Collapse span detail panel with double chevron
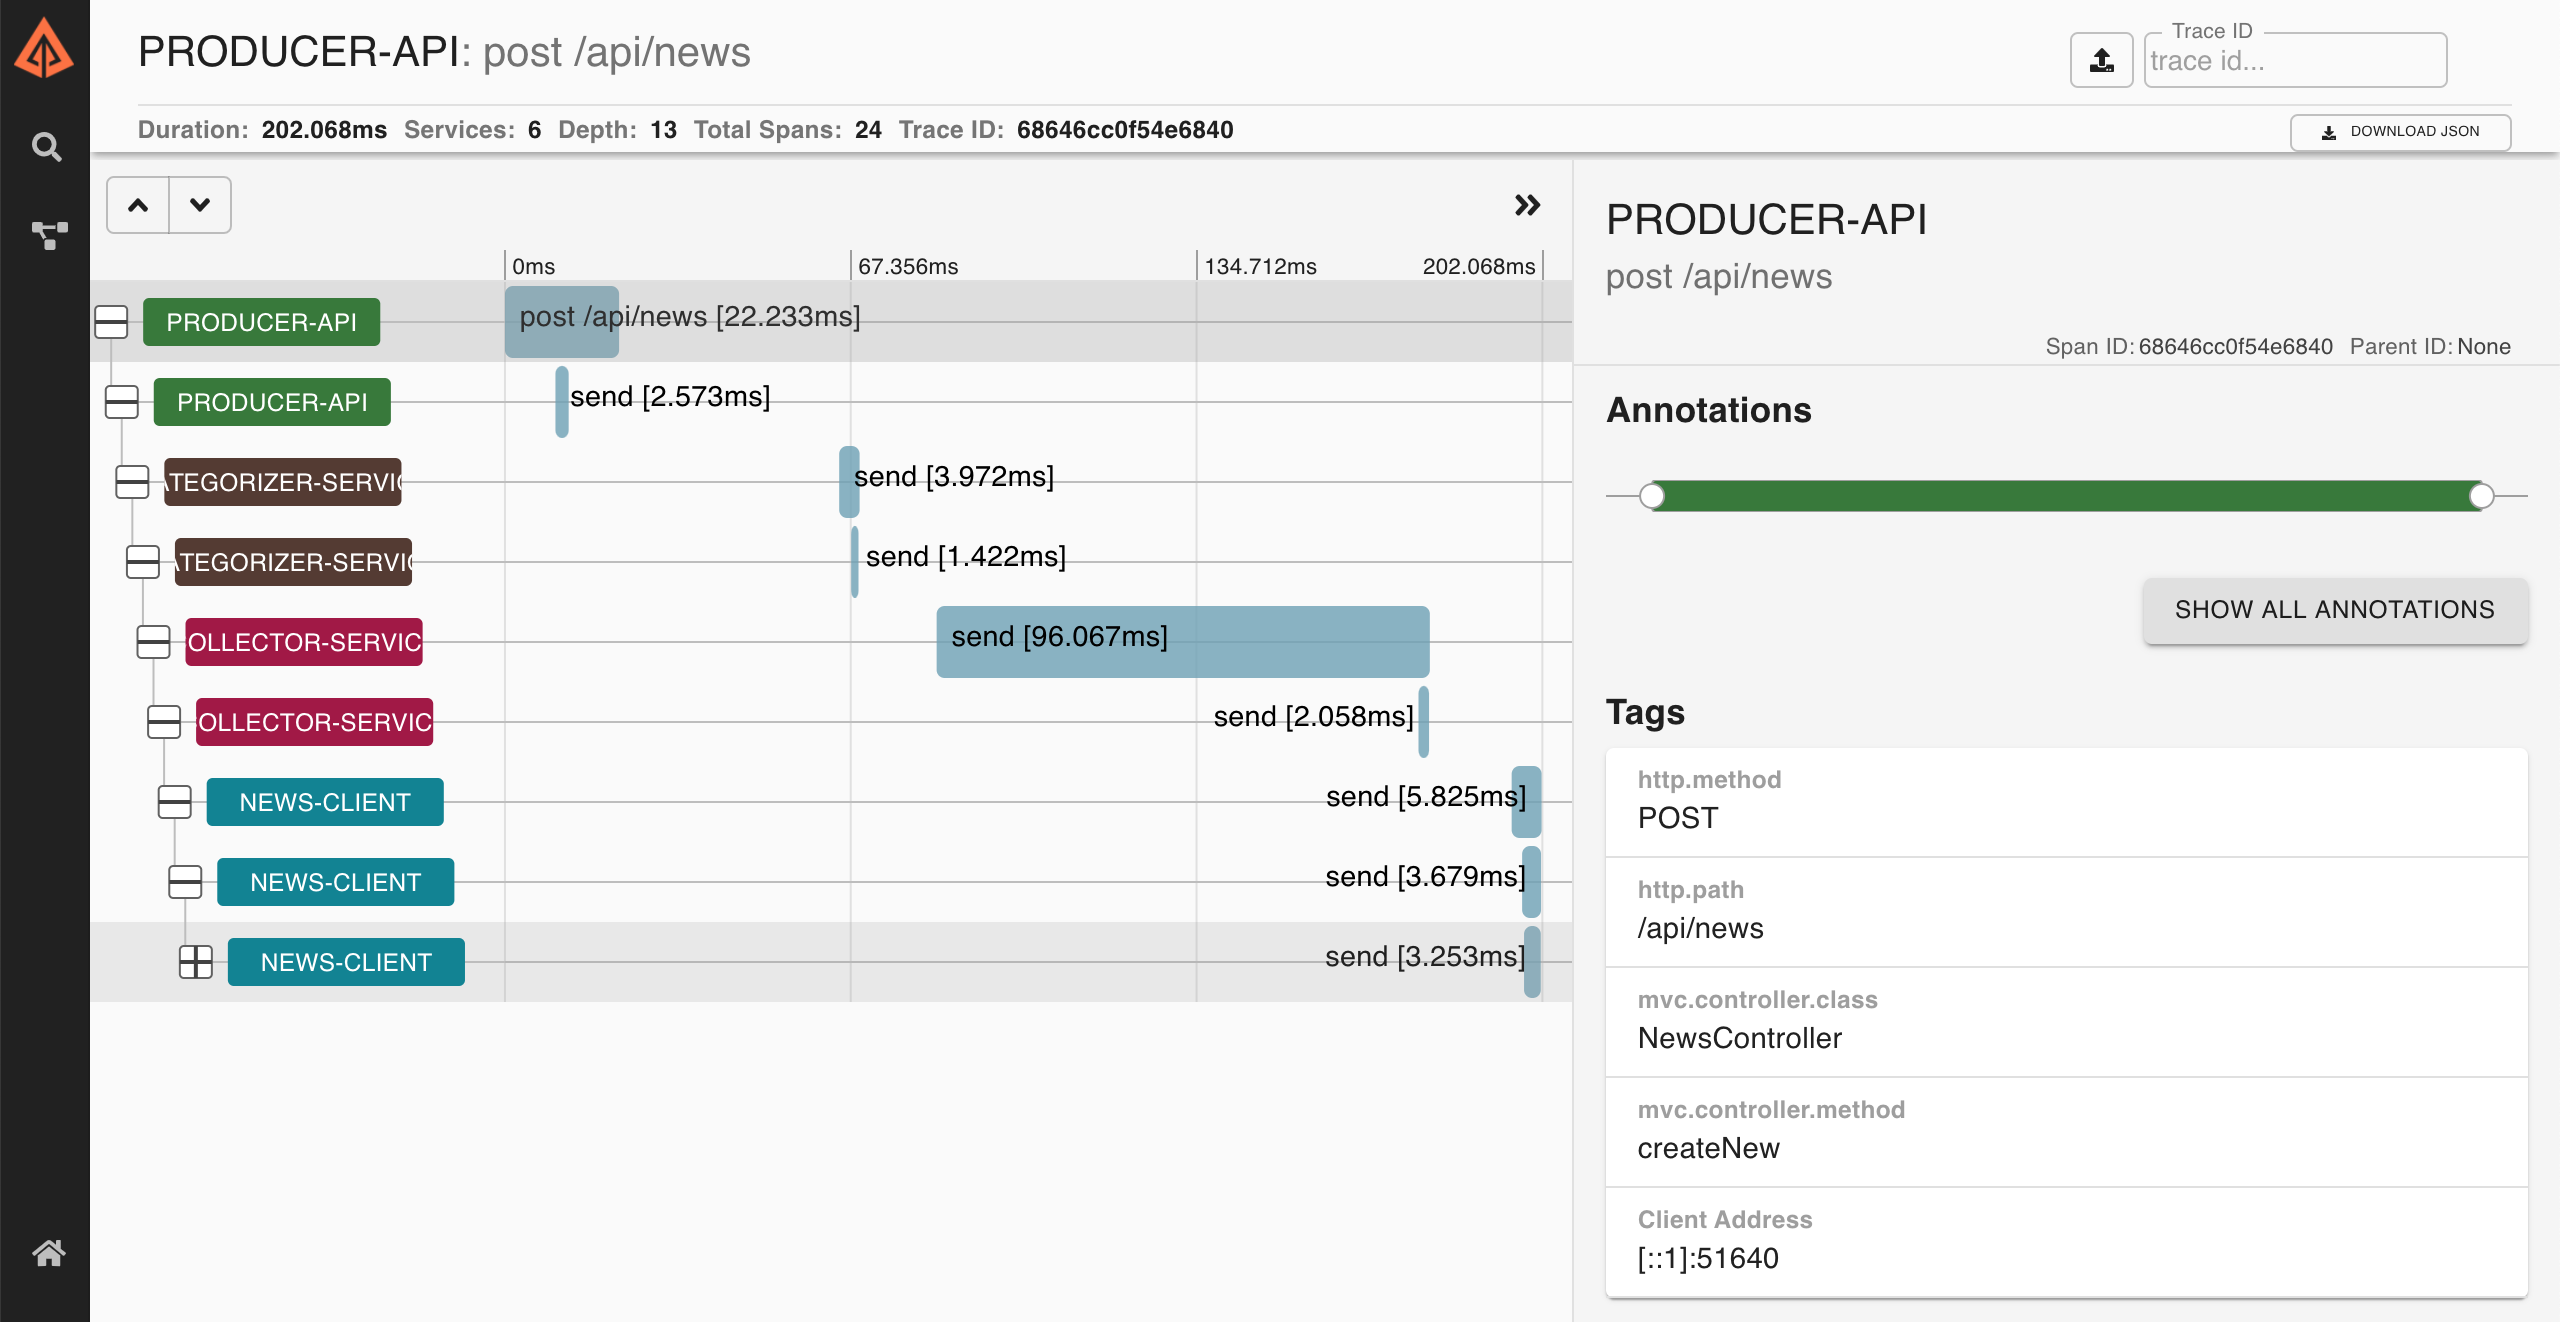This screenshot has height=1322, width=2560. [x=1526, y=205]
